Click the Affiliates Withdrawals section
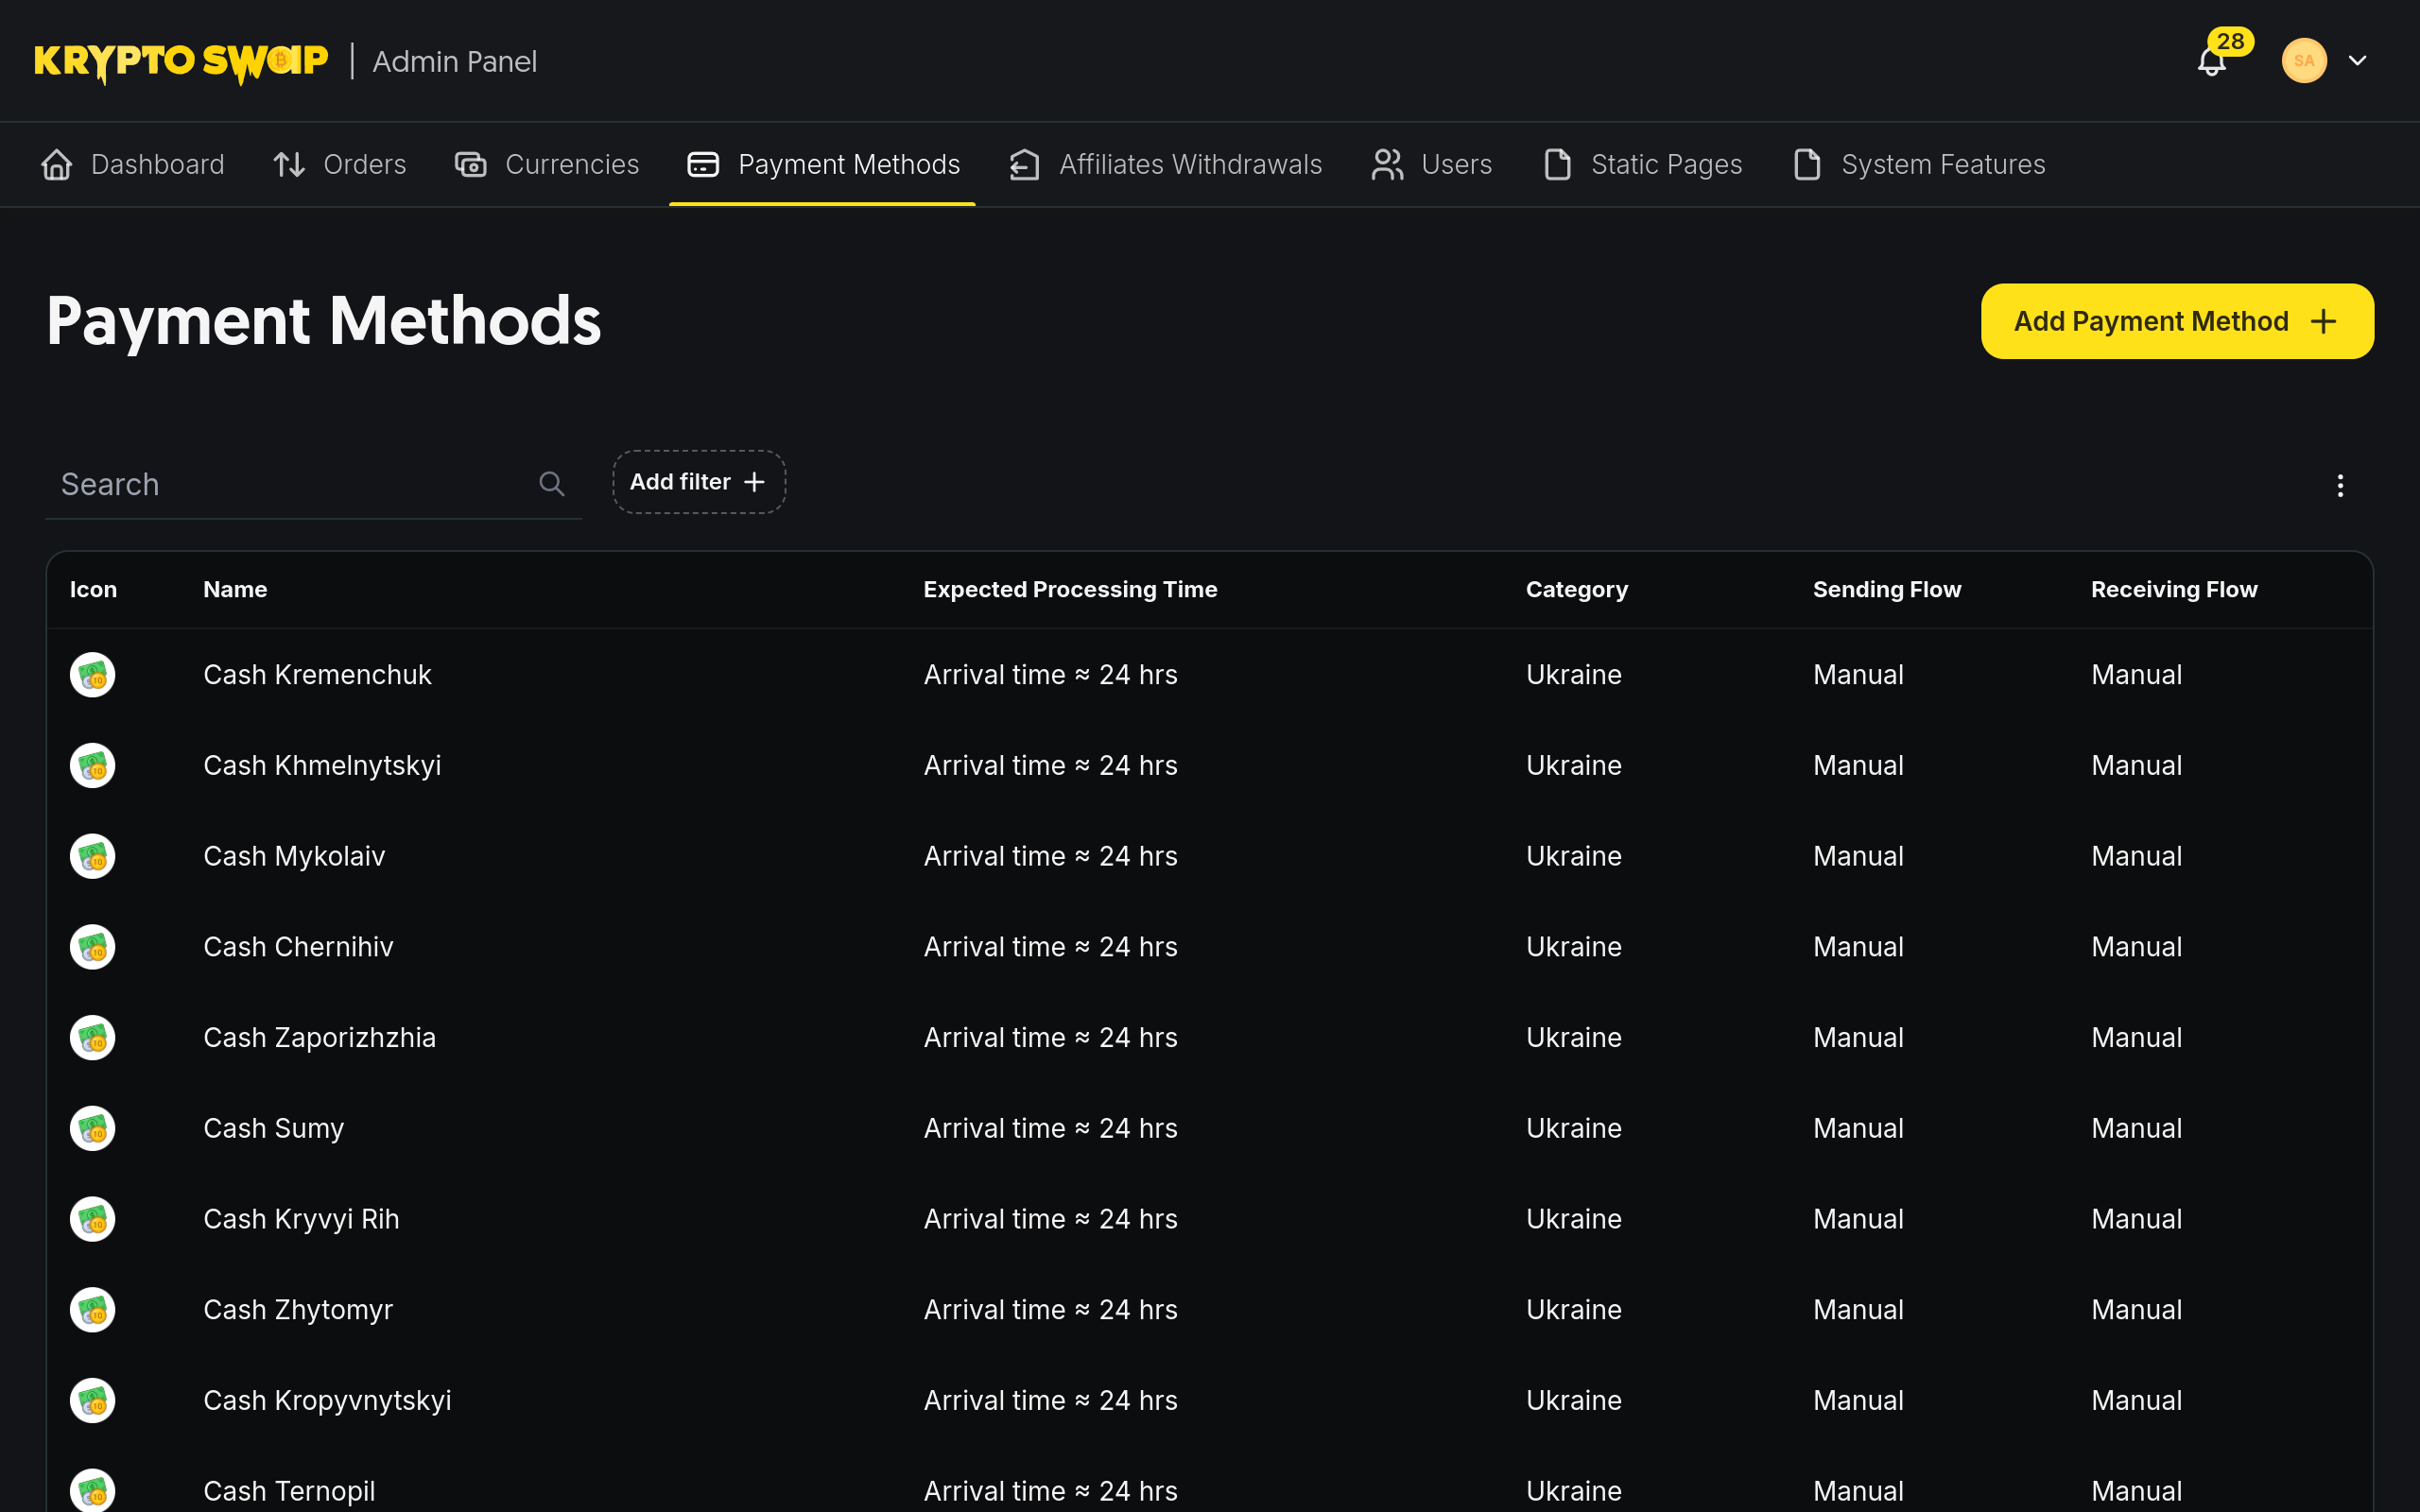This screenshot has width=2420, height=1512. pos(1166,163)
